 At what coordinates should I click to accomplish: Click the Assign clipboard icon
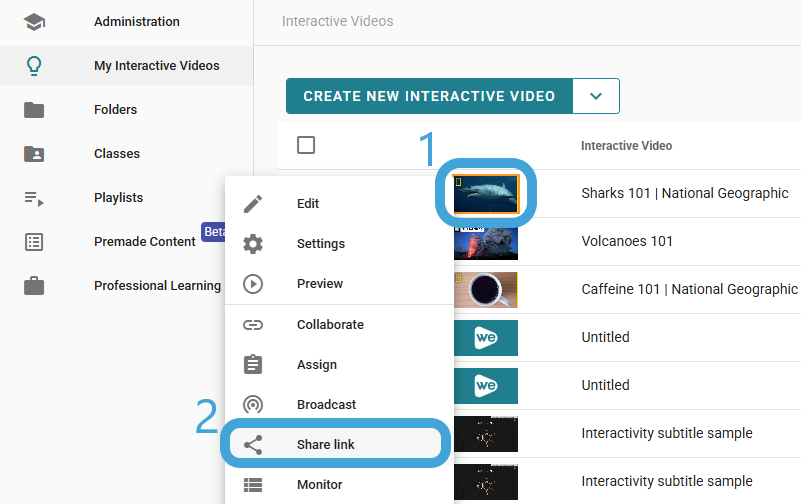(x=253, y=365)
